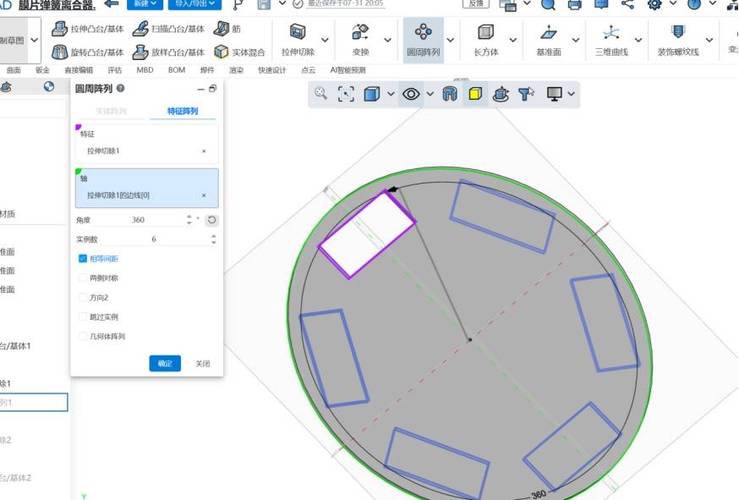Tick the 方向2 checkbox
The width and height of the screenshot is (739, 500).
(82, 297)
